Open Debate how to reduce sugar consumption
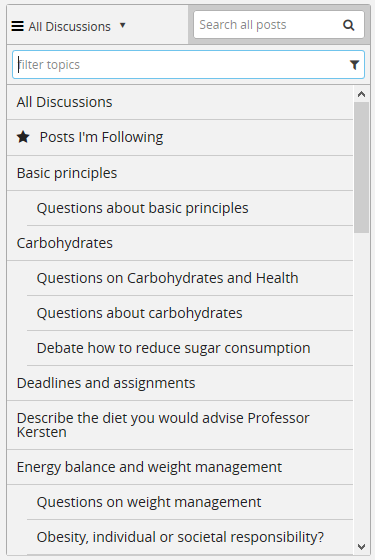This screenshot has width=376, height=560. pos(190,348)
